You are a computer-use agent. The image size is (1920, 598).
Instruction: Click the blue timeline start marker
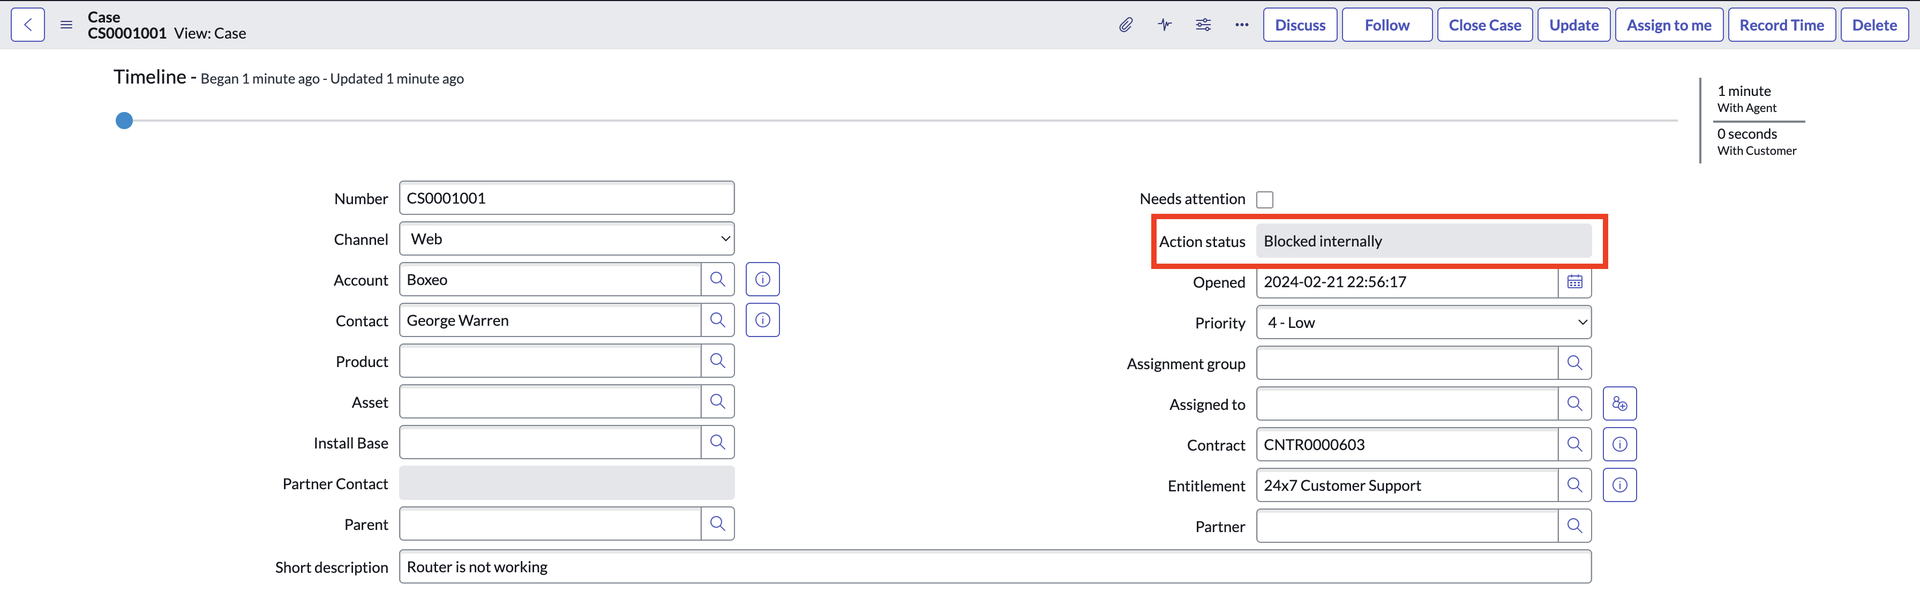124,121
